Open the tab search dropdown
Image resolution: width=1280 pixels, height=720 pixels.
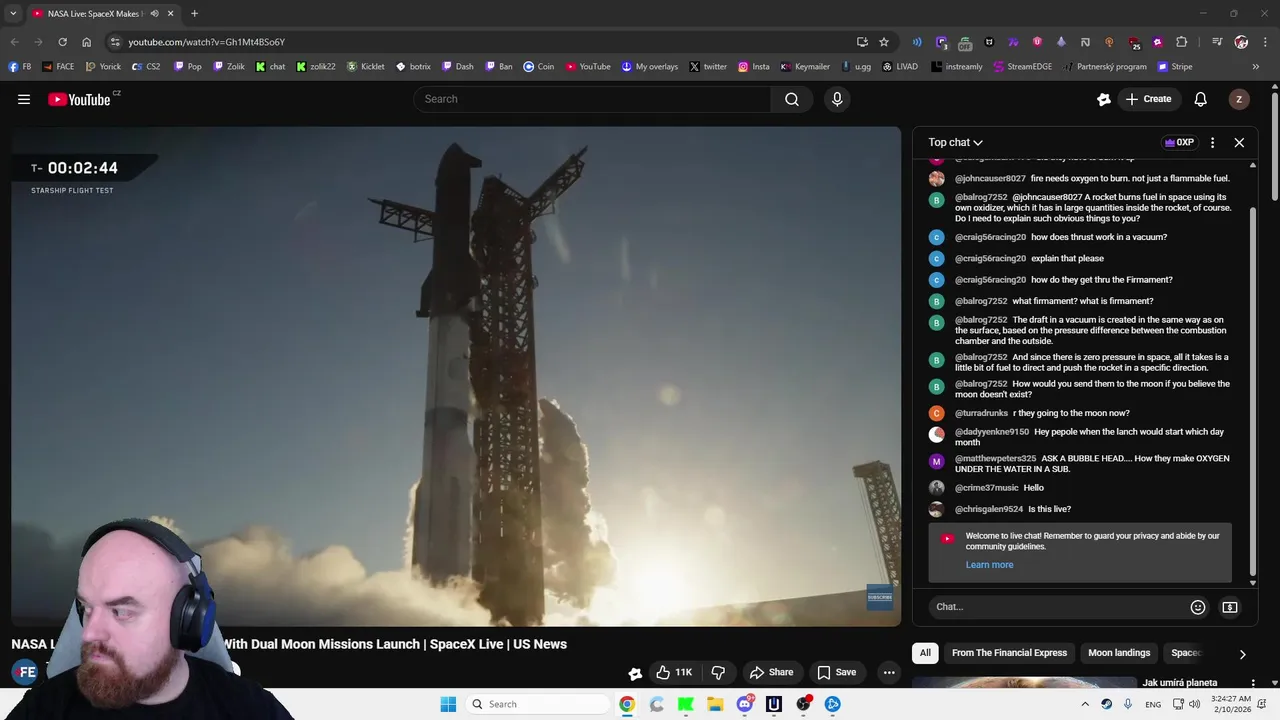[x=13, y=14]
